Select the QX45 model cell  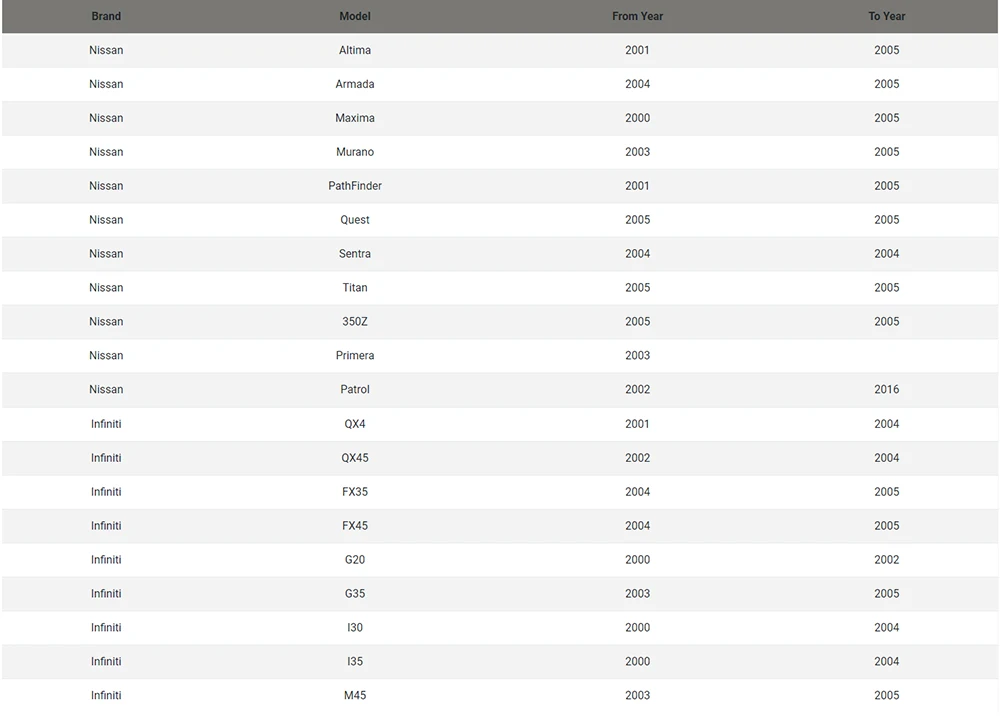[x=355, y=458]
